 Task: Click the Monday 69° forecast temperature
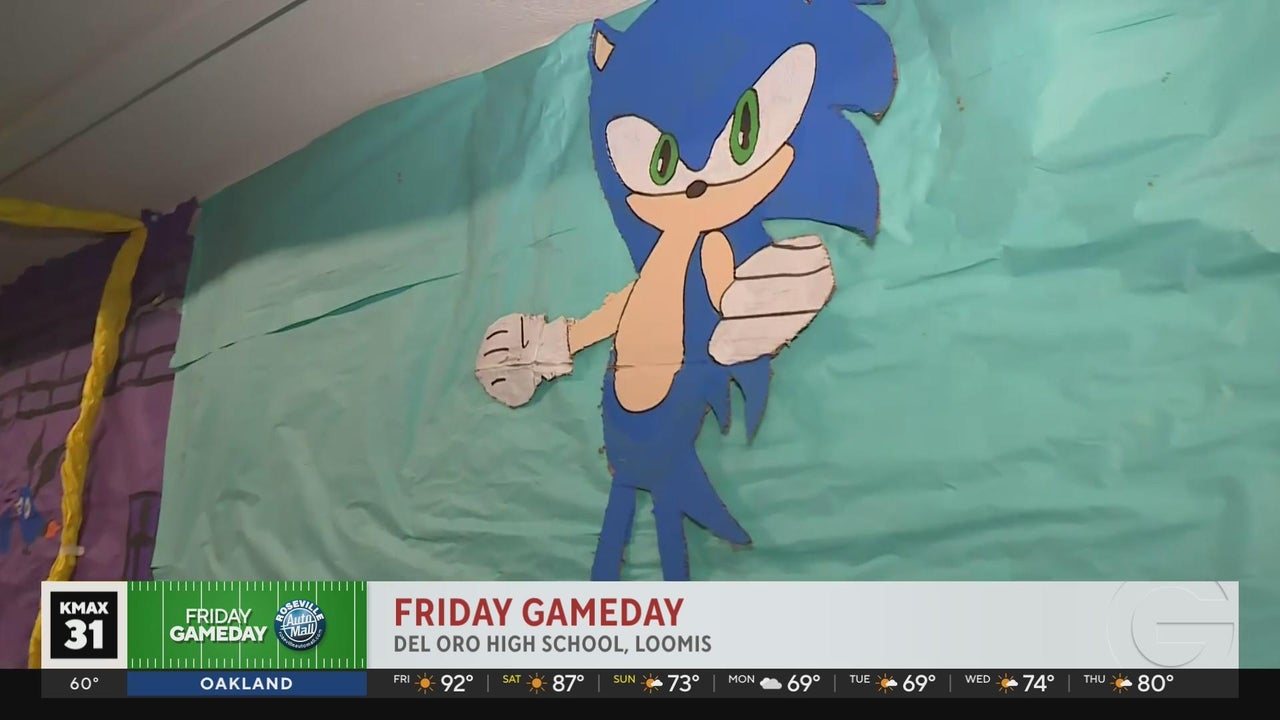pyautogui.click(x=803, y=684)
